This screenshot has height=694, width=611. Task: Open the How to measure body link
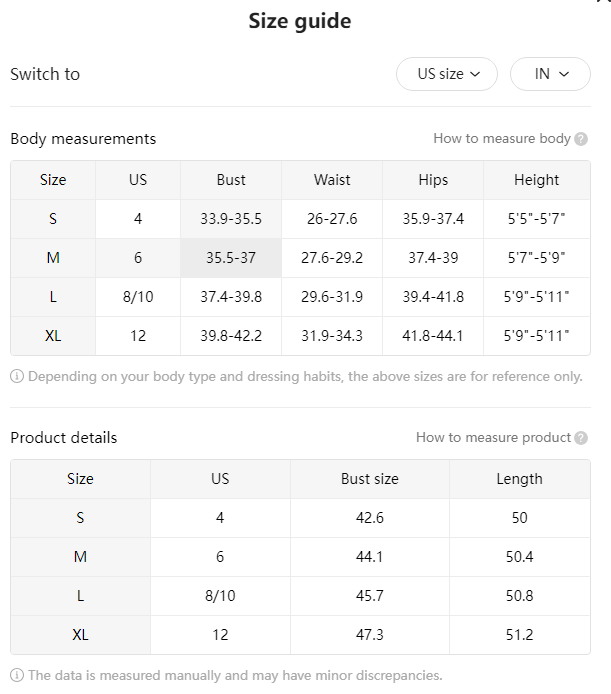[x=502, y=139]
